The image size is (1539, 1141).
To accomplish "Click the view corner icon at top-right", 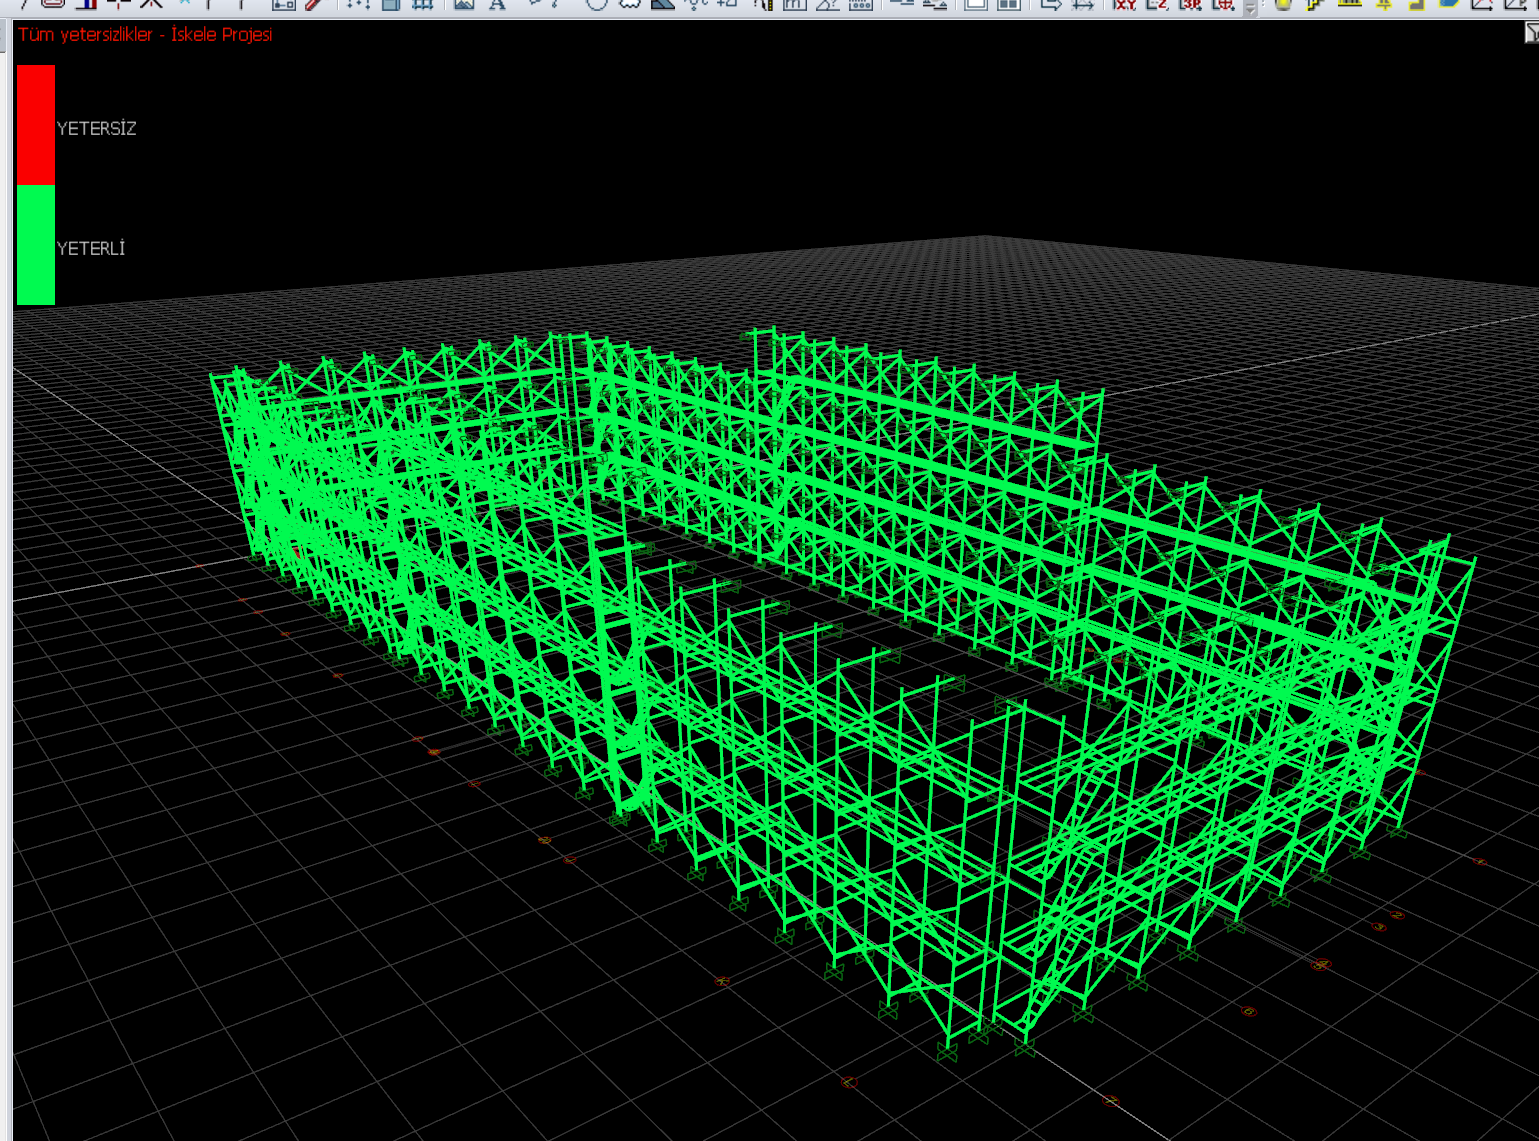I will [1531, 33].
